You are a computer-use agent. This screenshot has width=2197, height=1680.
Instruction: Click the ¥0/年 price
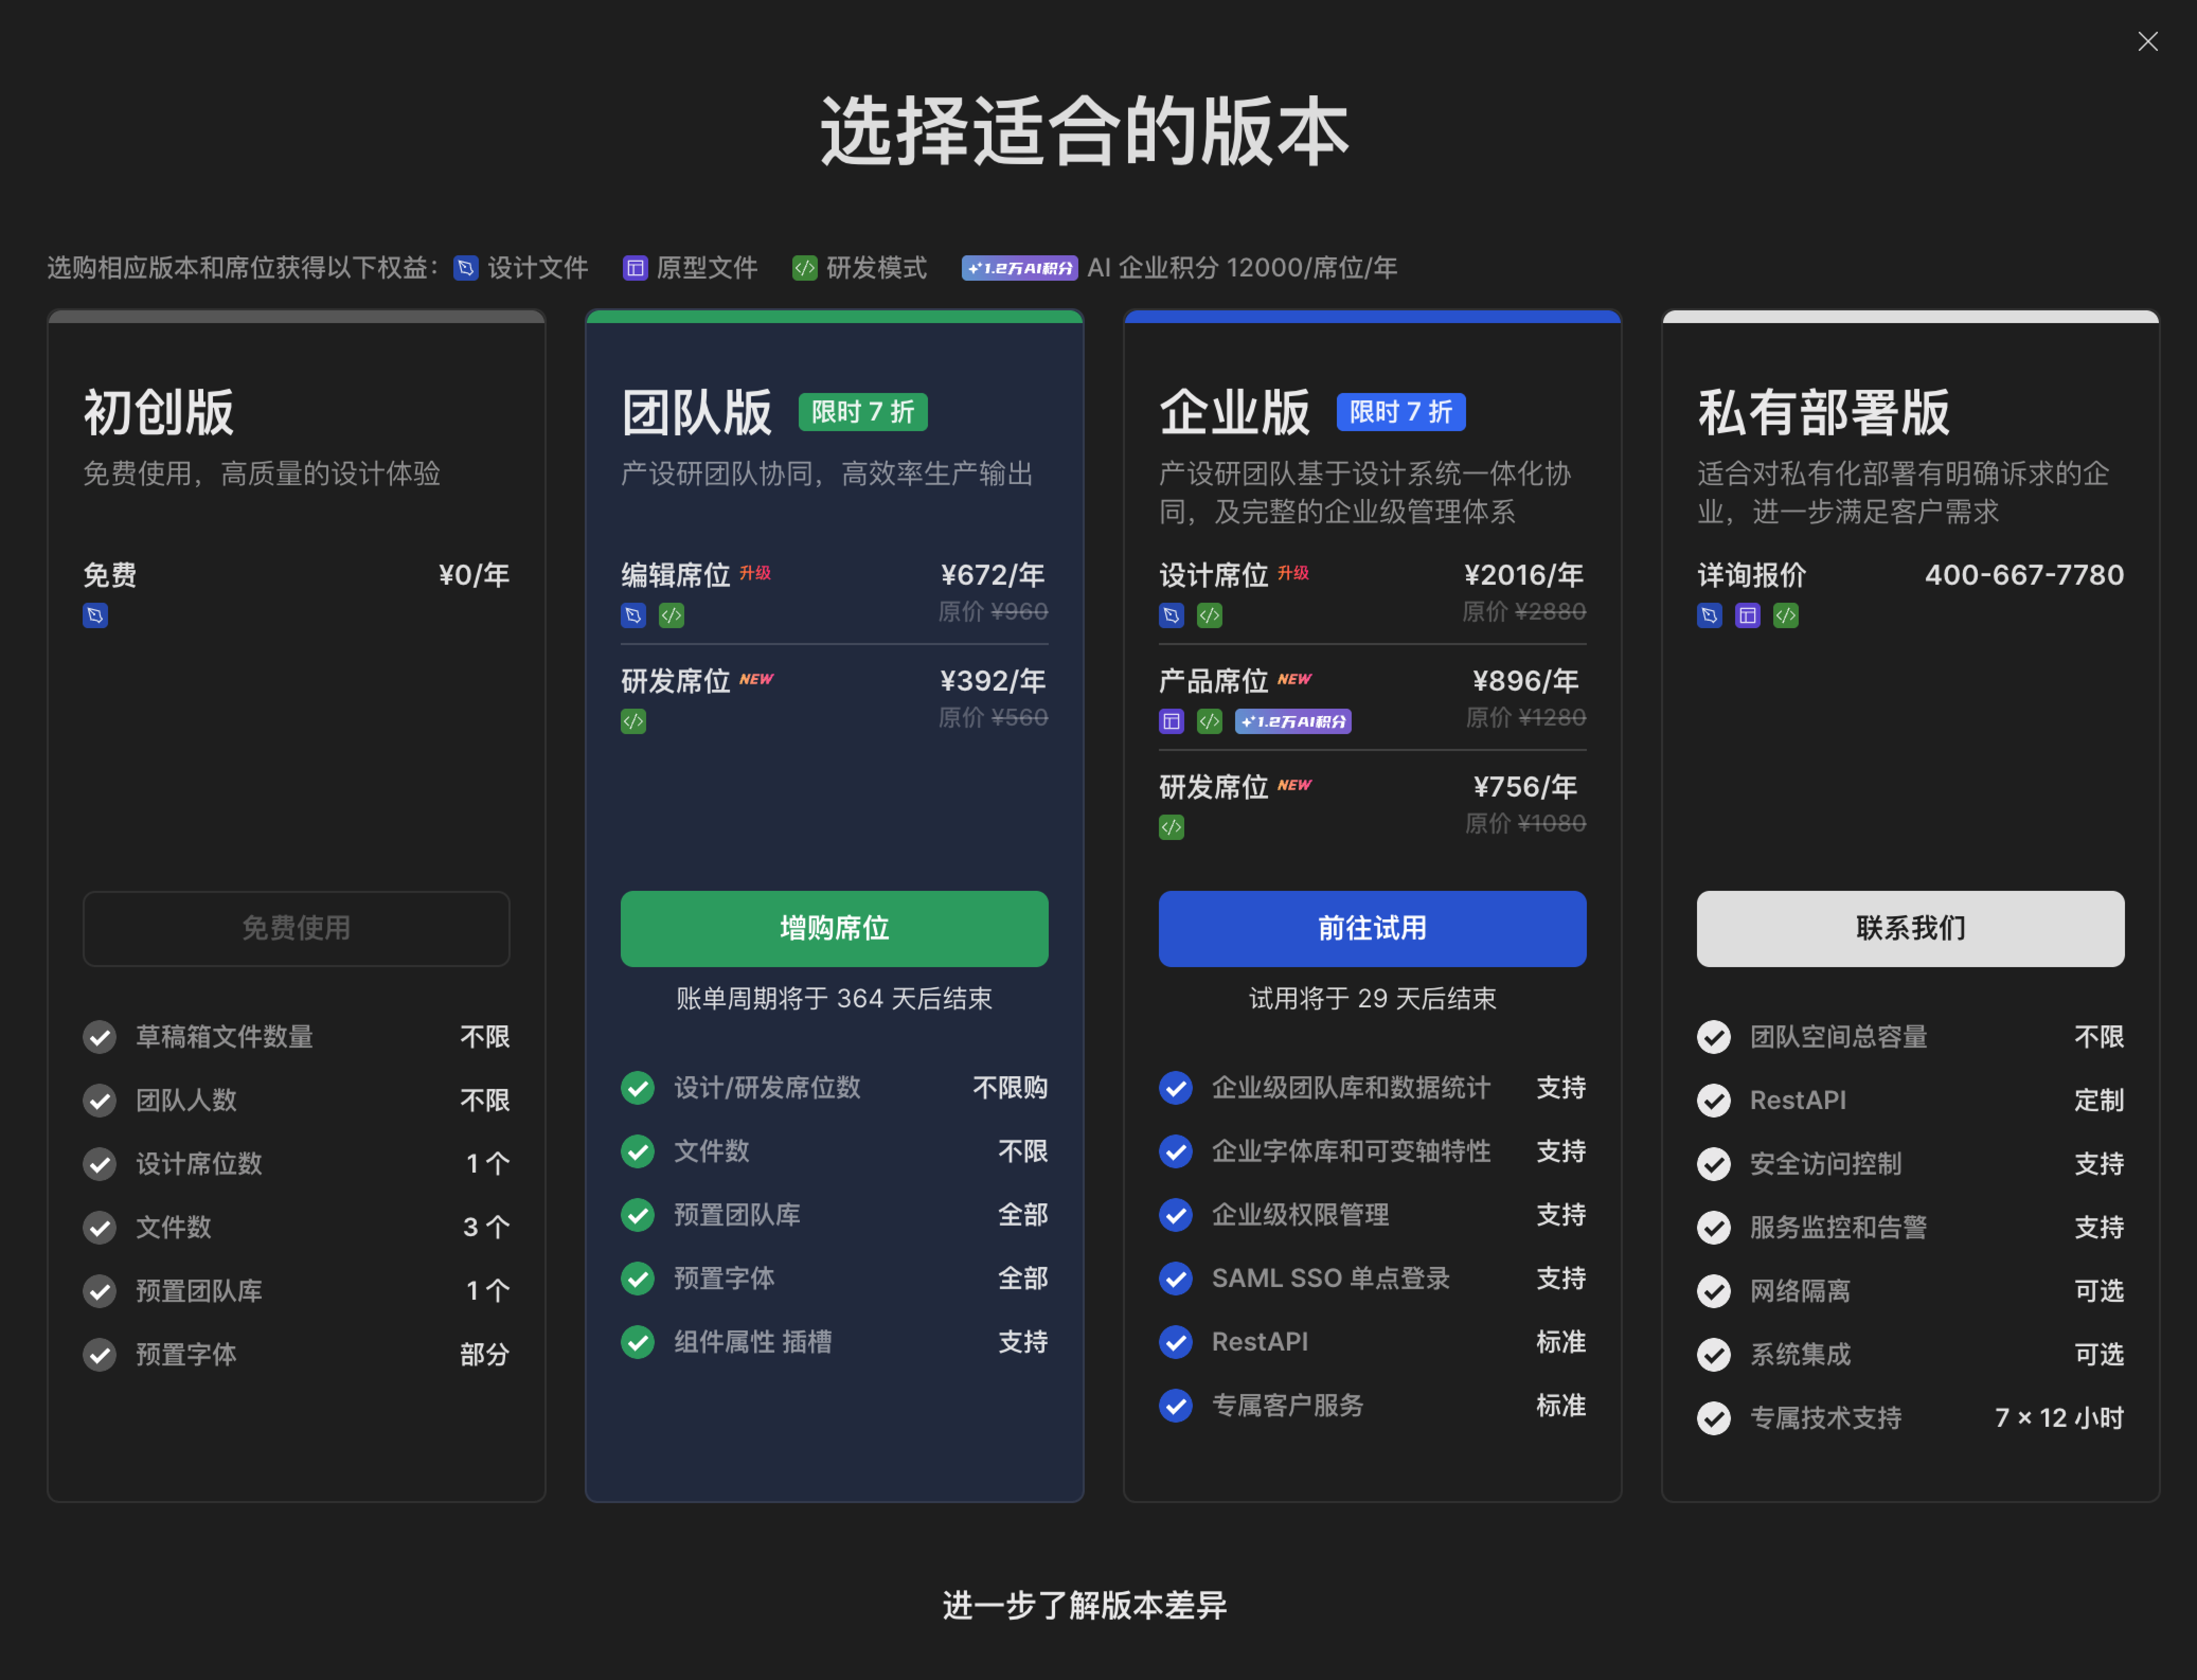click(x=474, y=575)
